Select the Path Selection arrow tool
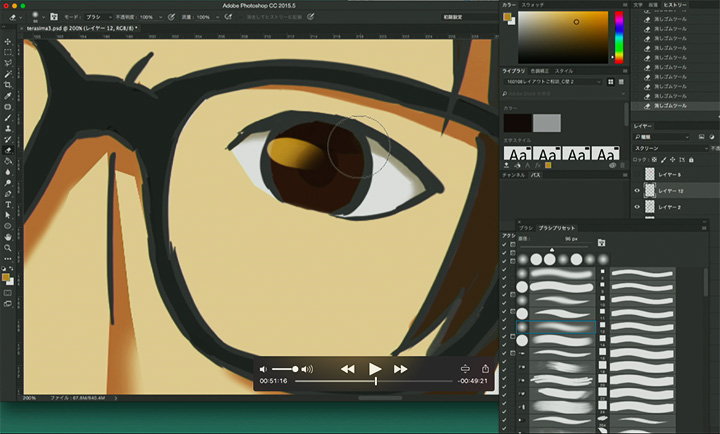This screenshot has height=434, width=720. [x=8, y=215]
